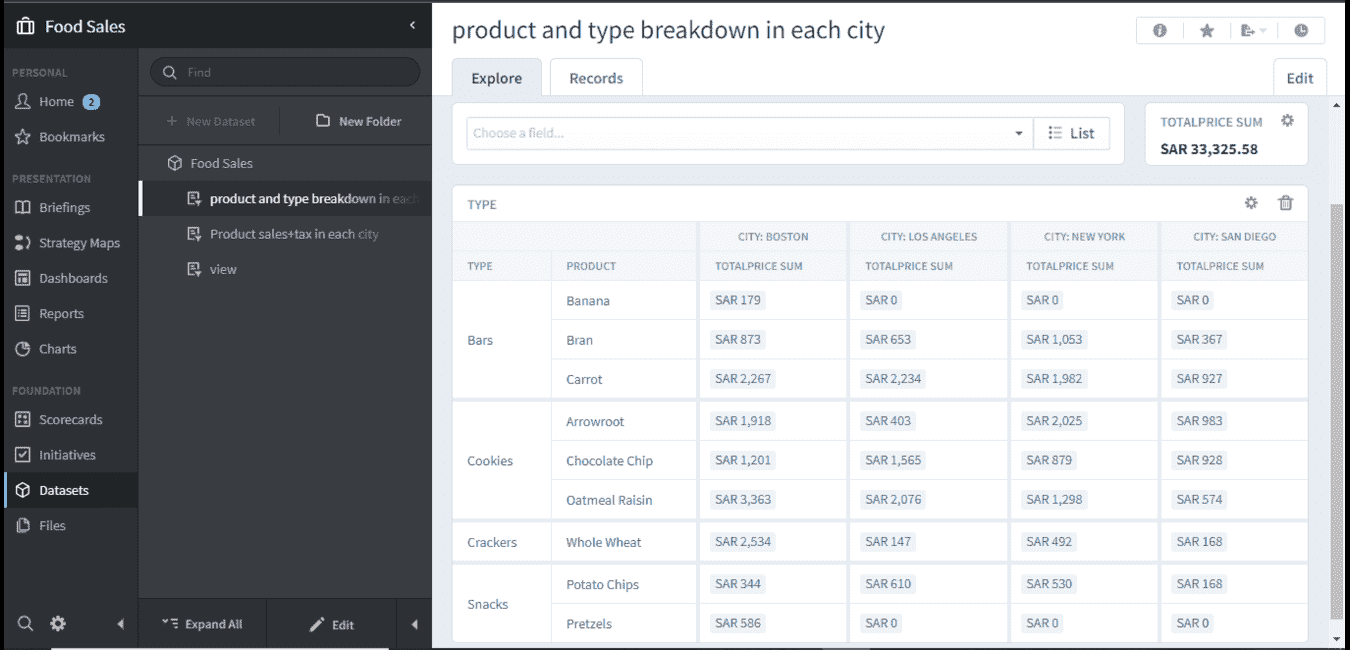Click the vertical scrollbar of the main panel
This screenshot has height=650, width=1350.
click(1337, 410)
